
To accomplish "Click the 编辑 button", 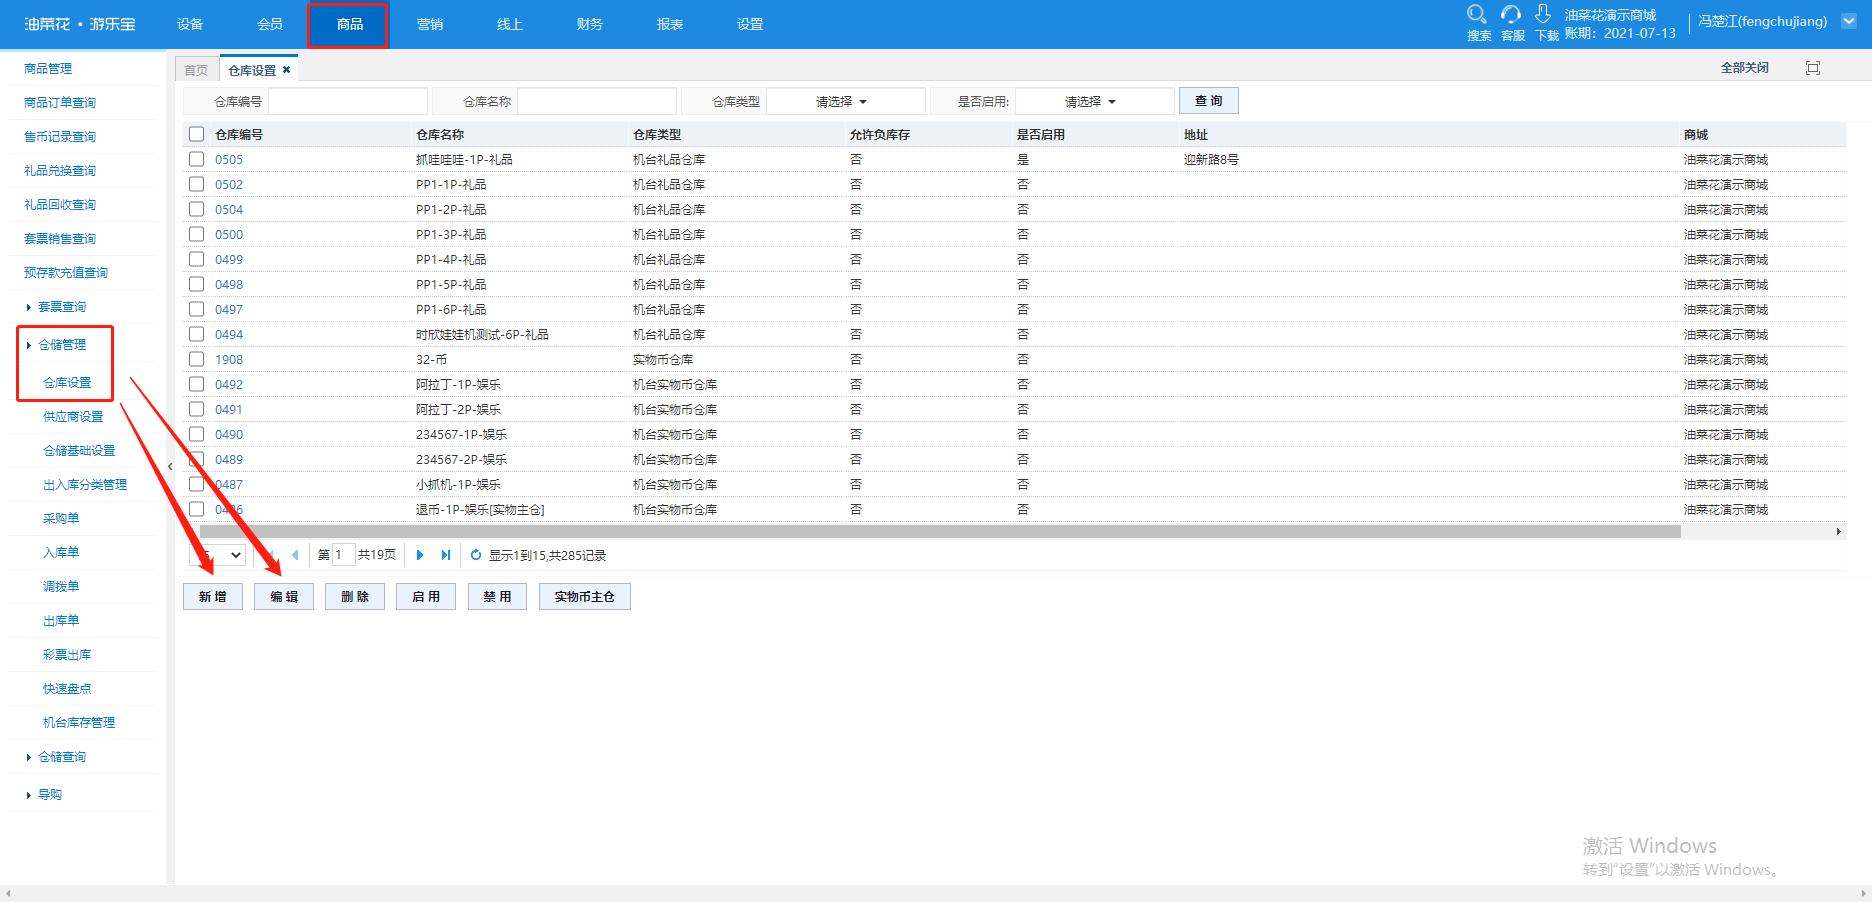I will click(x=284, y=597).
